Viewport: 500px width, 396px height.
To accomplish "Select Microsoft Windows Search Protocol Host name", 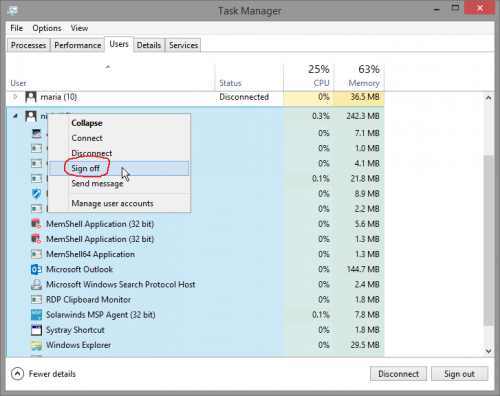I will coord(121,285).
